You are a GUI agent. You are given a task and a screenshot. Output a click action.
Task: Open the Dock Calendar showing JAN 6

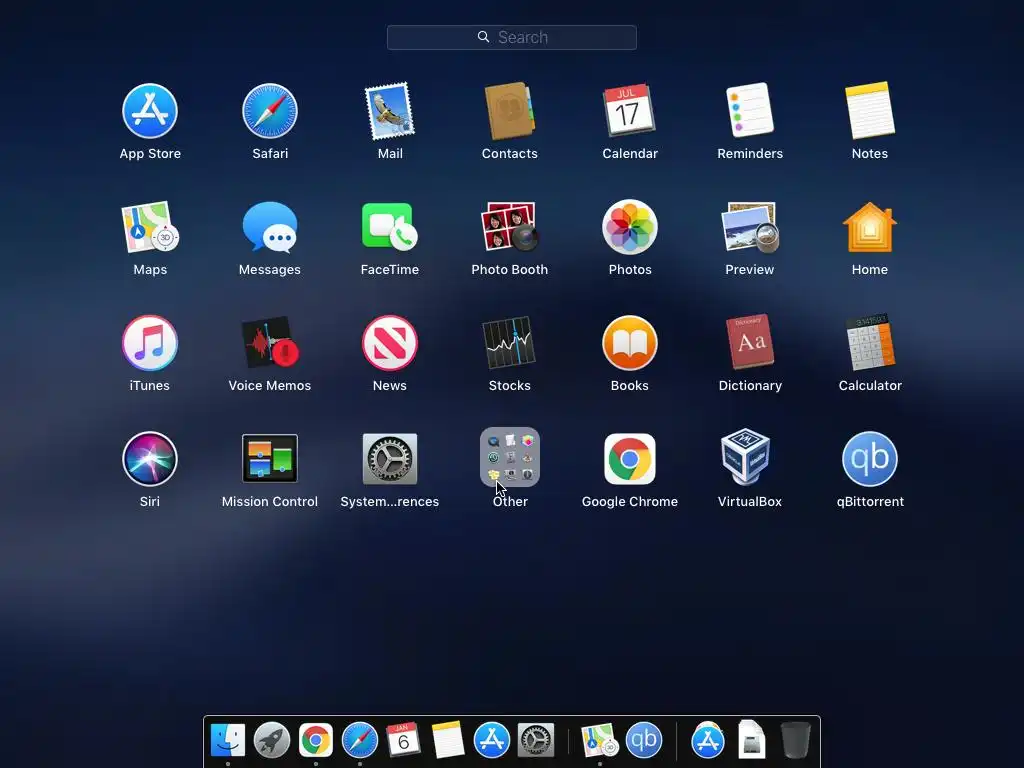403,740
